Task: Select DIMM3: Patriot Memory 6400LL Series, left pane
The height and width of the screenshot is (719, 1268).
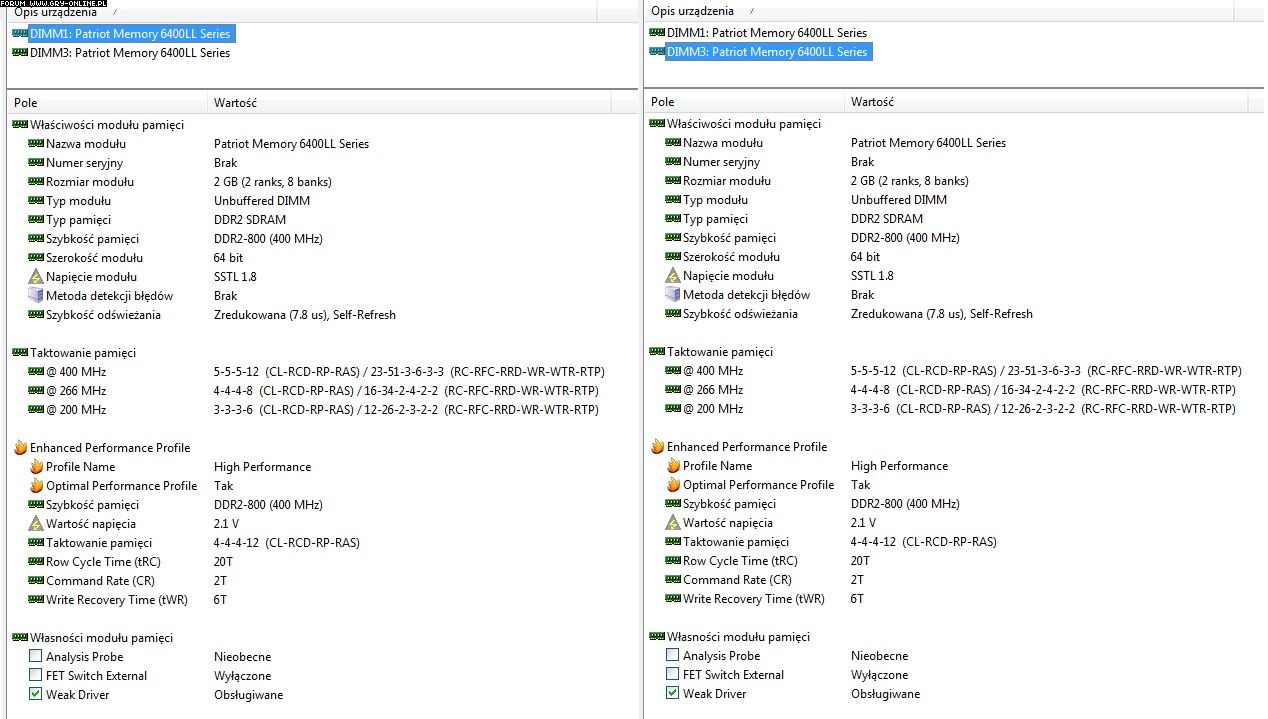Action: click(130, 52)
